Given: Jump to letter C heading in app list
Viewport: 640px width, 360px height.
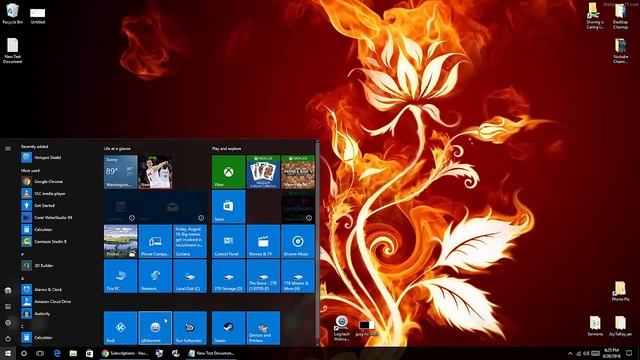Looking at the screenshot, I should coord(22,327).
